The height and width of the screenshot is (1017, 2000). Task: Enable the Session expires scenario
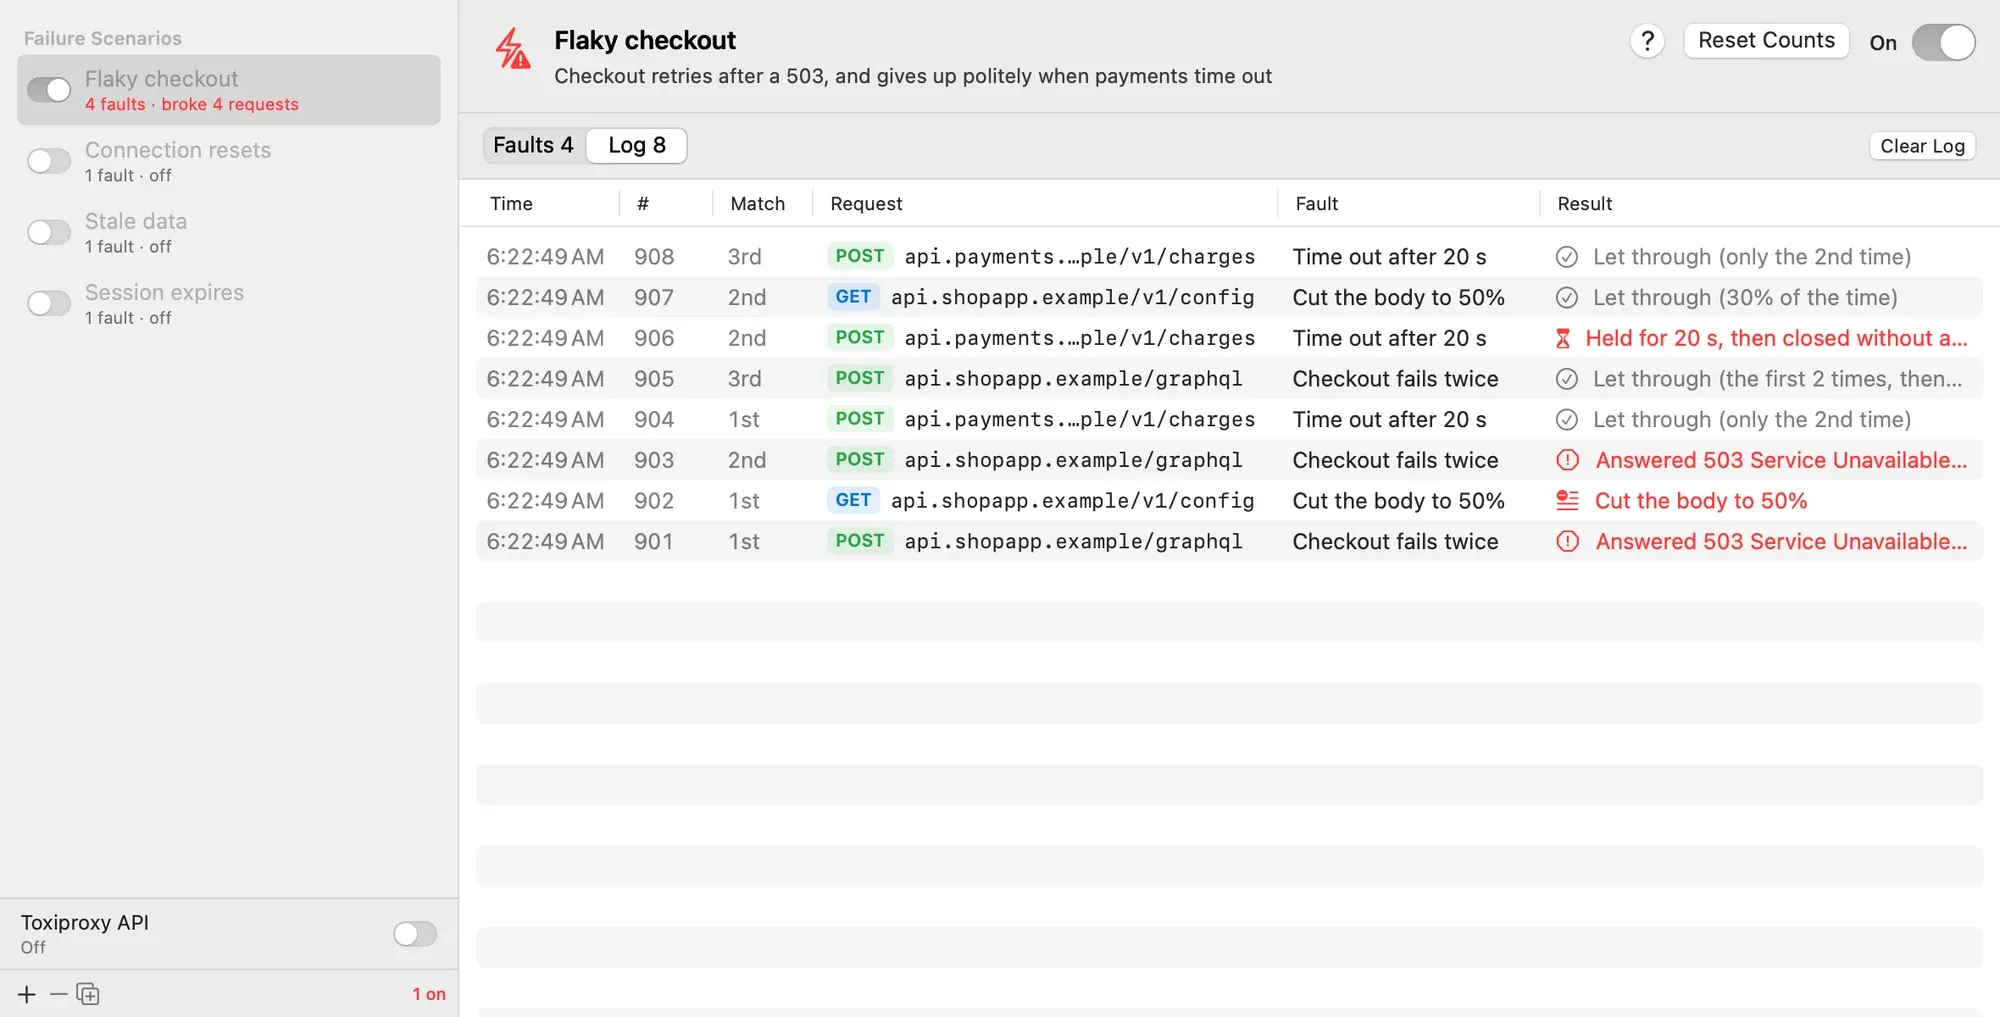coord(49,303)
